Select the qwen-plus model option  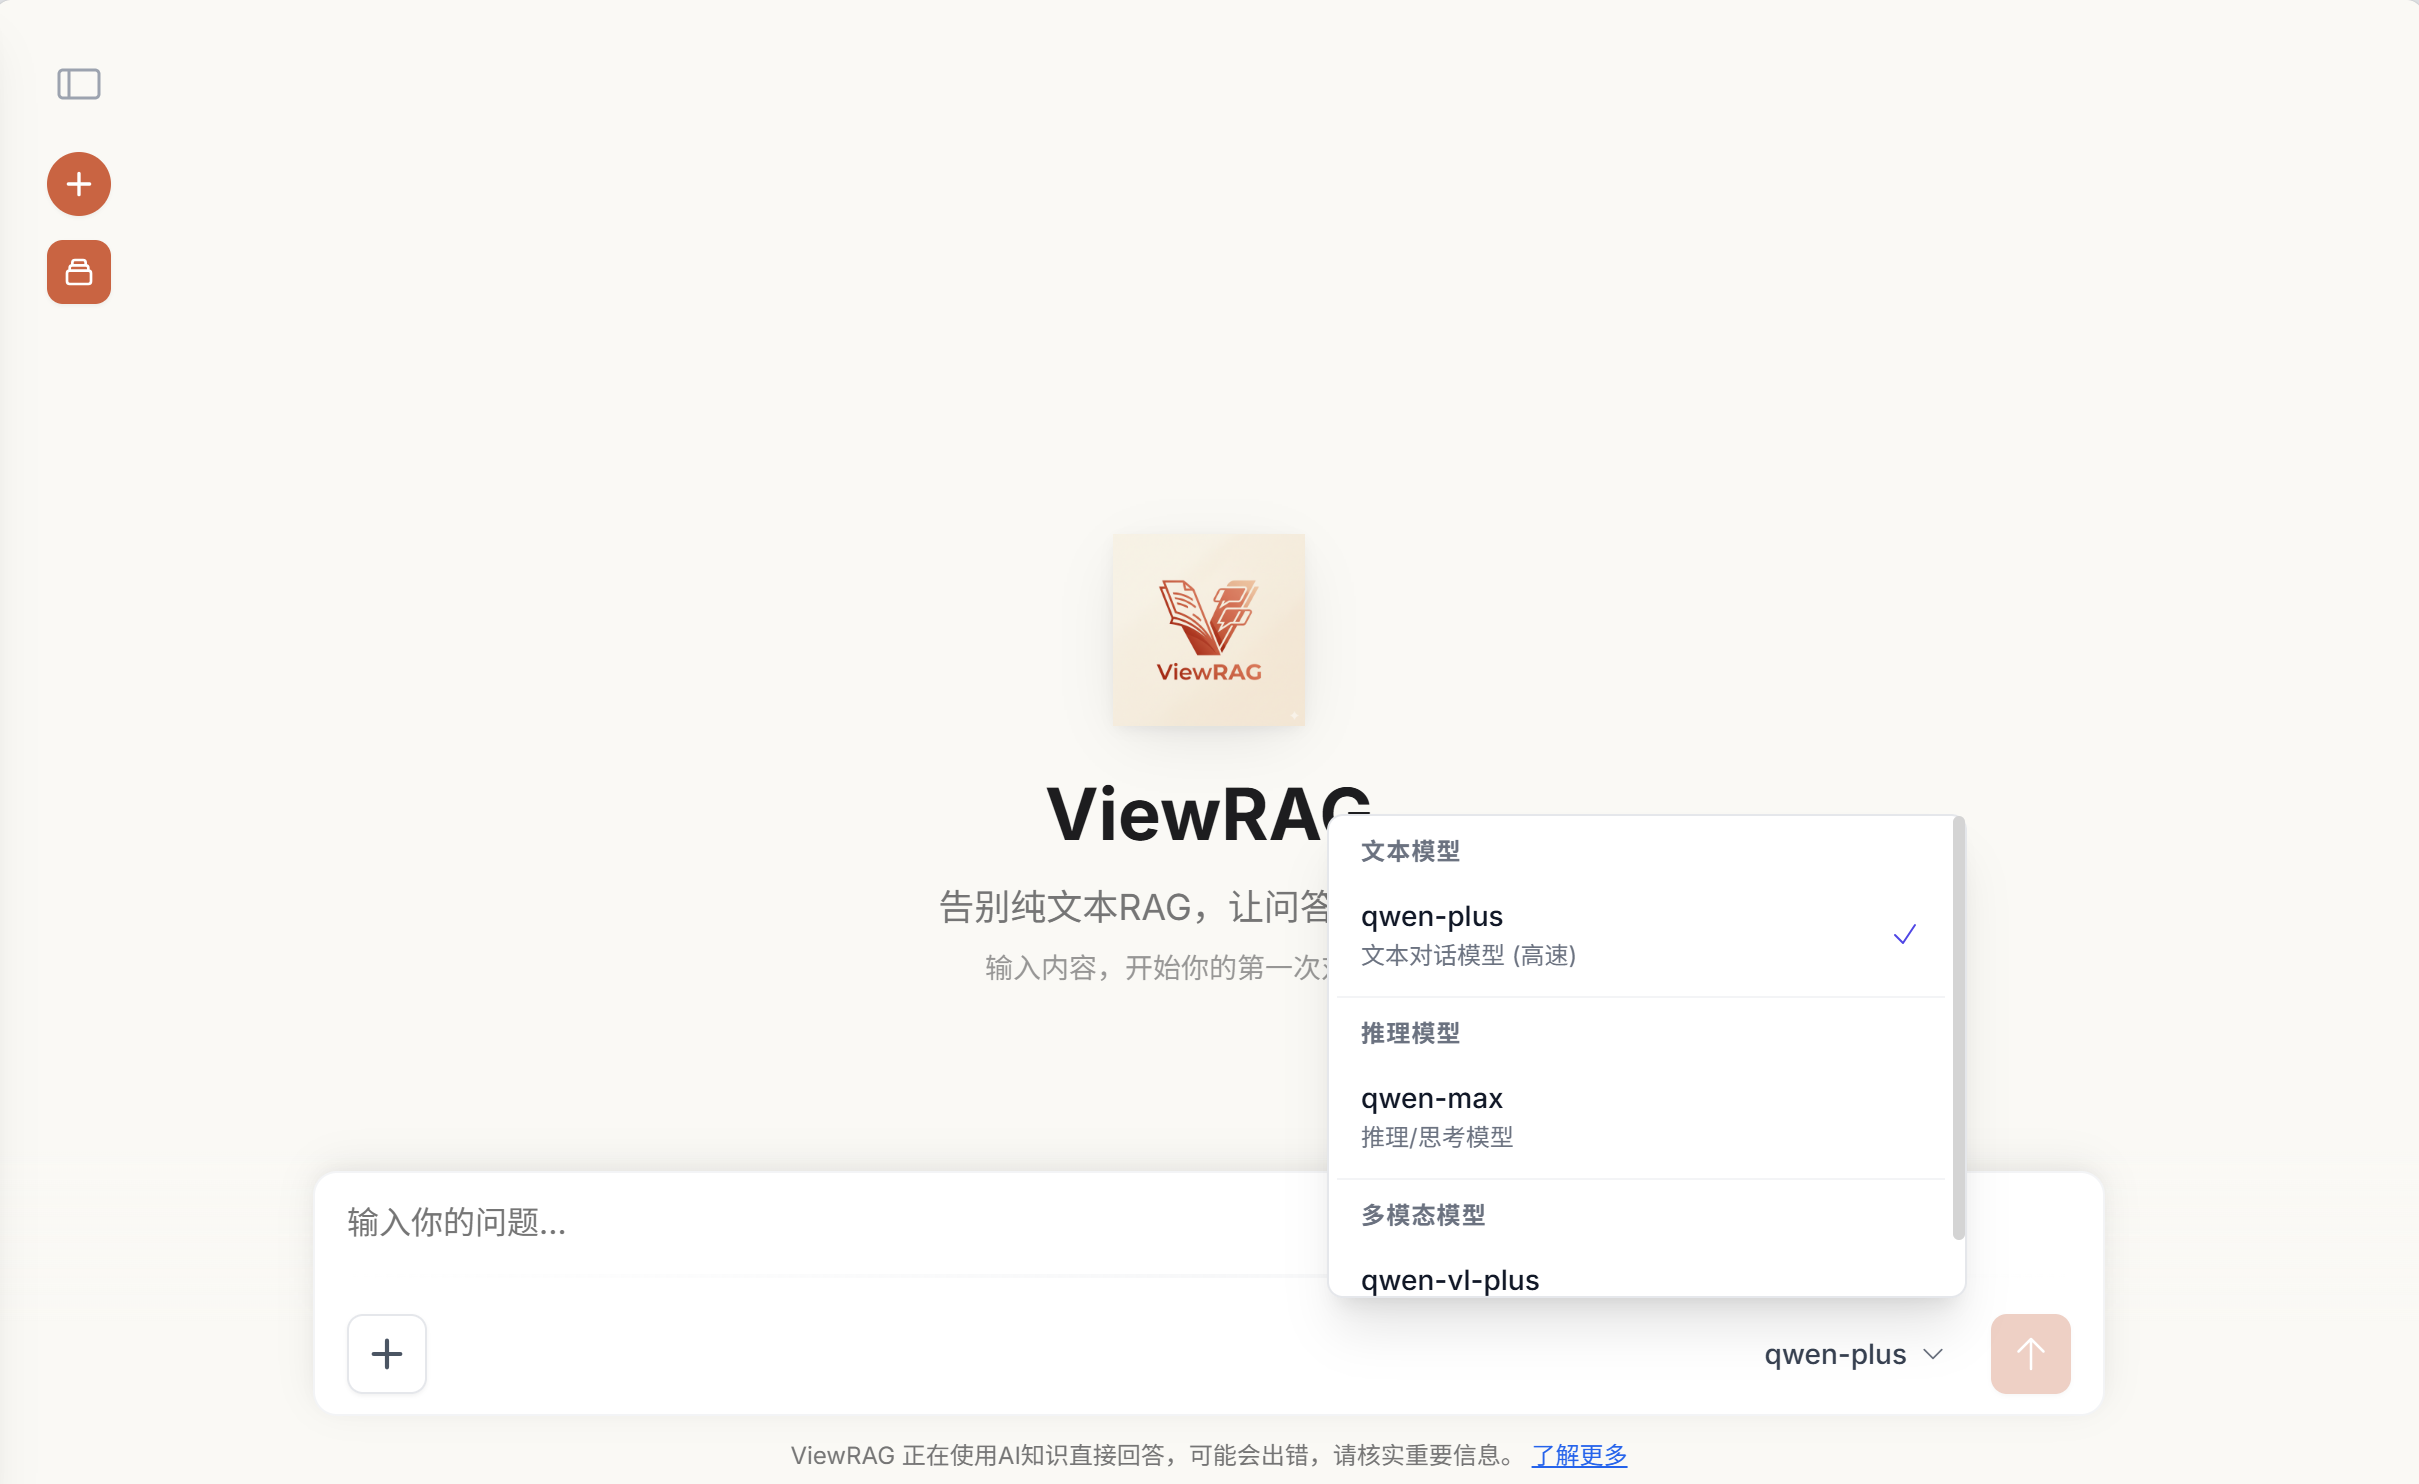(1640, 934)
